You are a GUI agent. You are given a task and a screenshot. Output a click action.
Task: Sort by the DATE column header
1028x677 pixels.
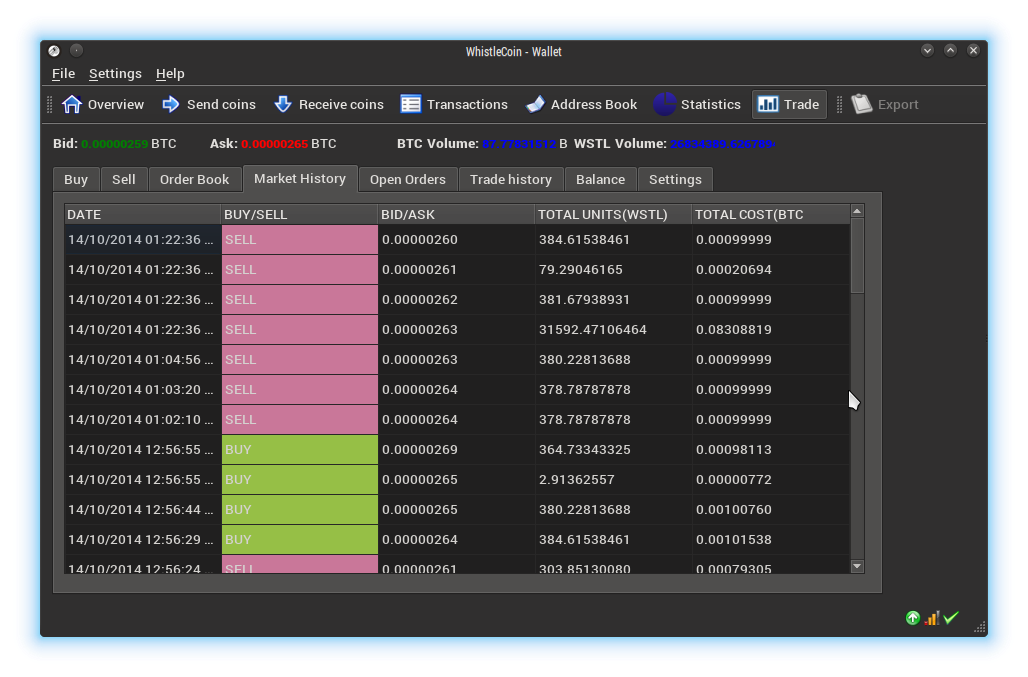(x=142, y=214)
